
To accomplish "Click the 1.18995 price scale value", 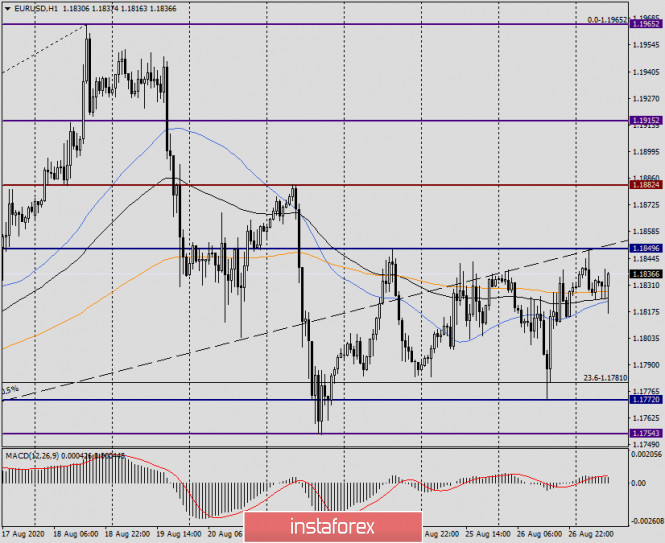I will [x=646, y=152].
